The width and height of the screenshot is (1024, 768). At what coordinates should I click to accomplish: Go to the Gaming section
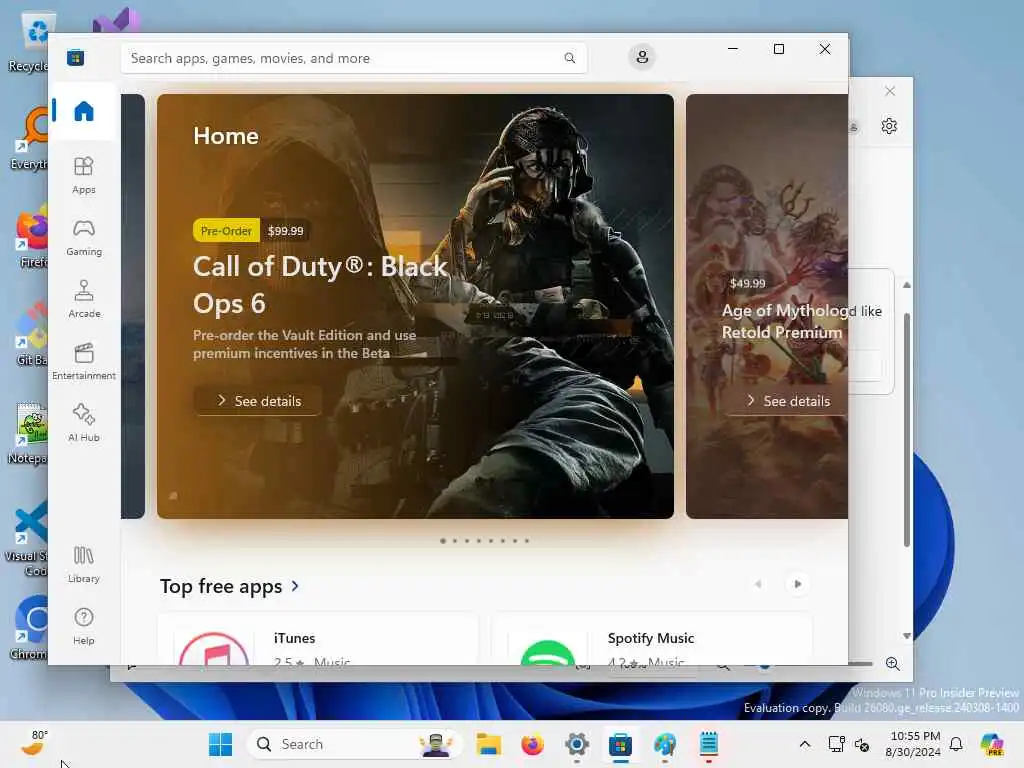84,237
